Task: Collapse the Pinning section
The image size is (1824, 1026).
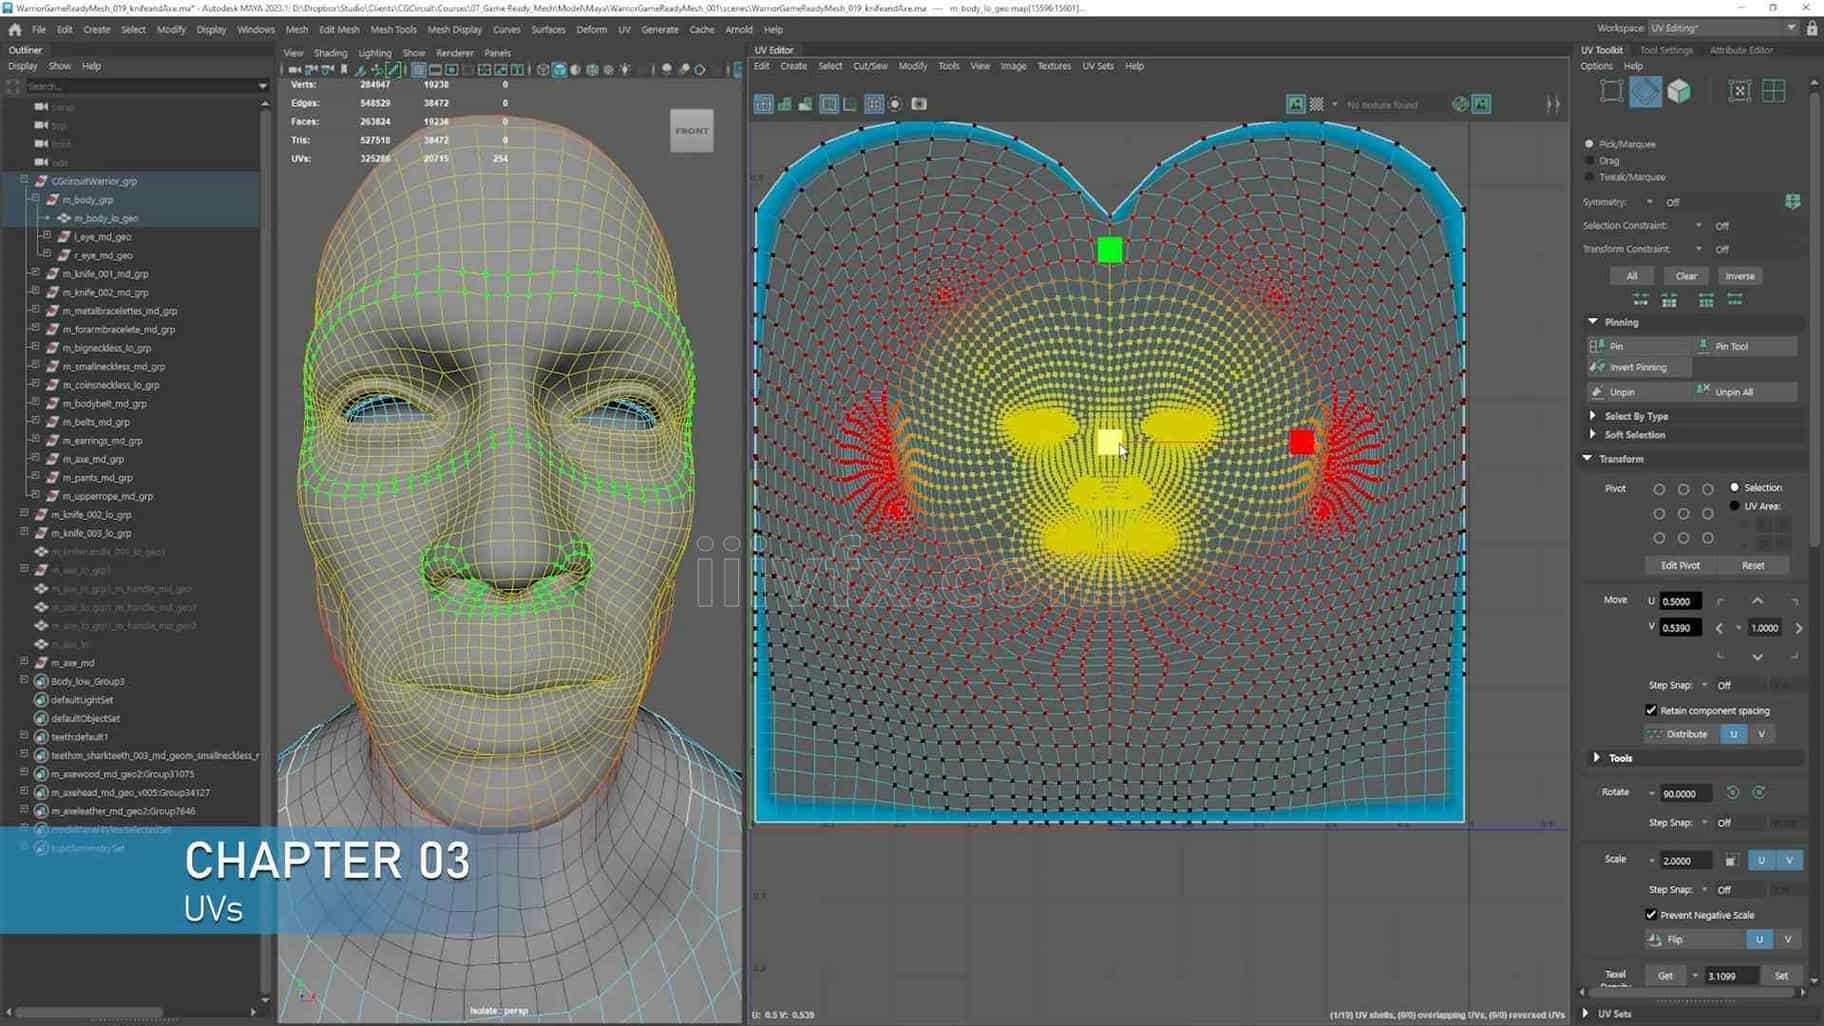Action: [x=1593, y=322]
